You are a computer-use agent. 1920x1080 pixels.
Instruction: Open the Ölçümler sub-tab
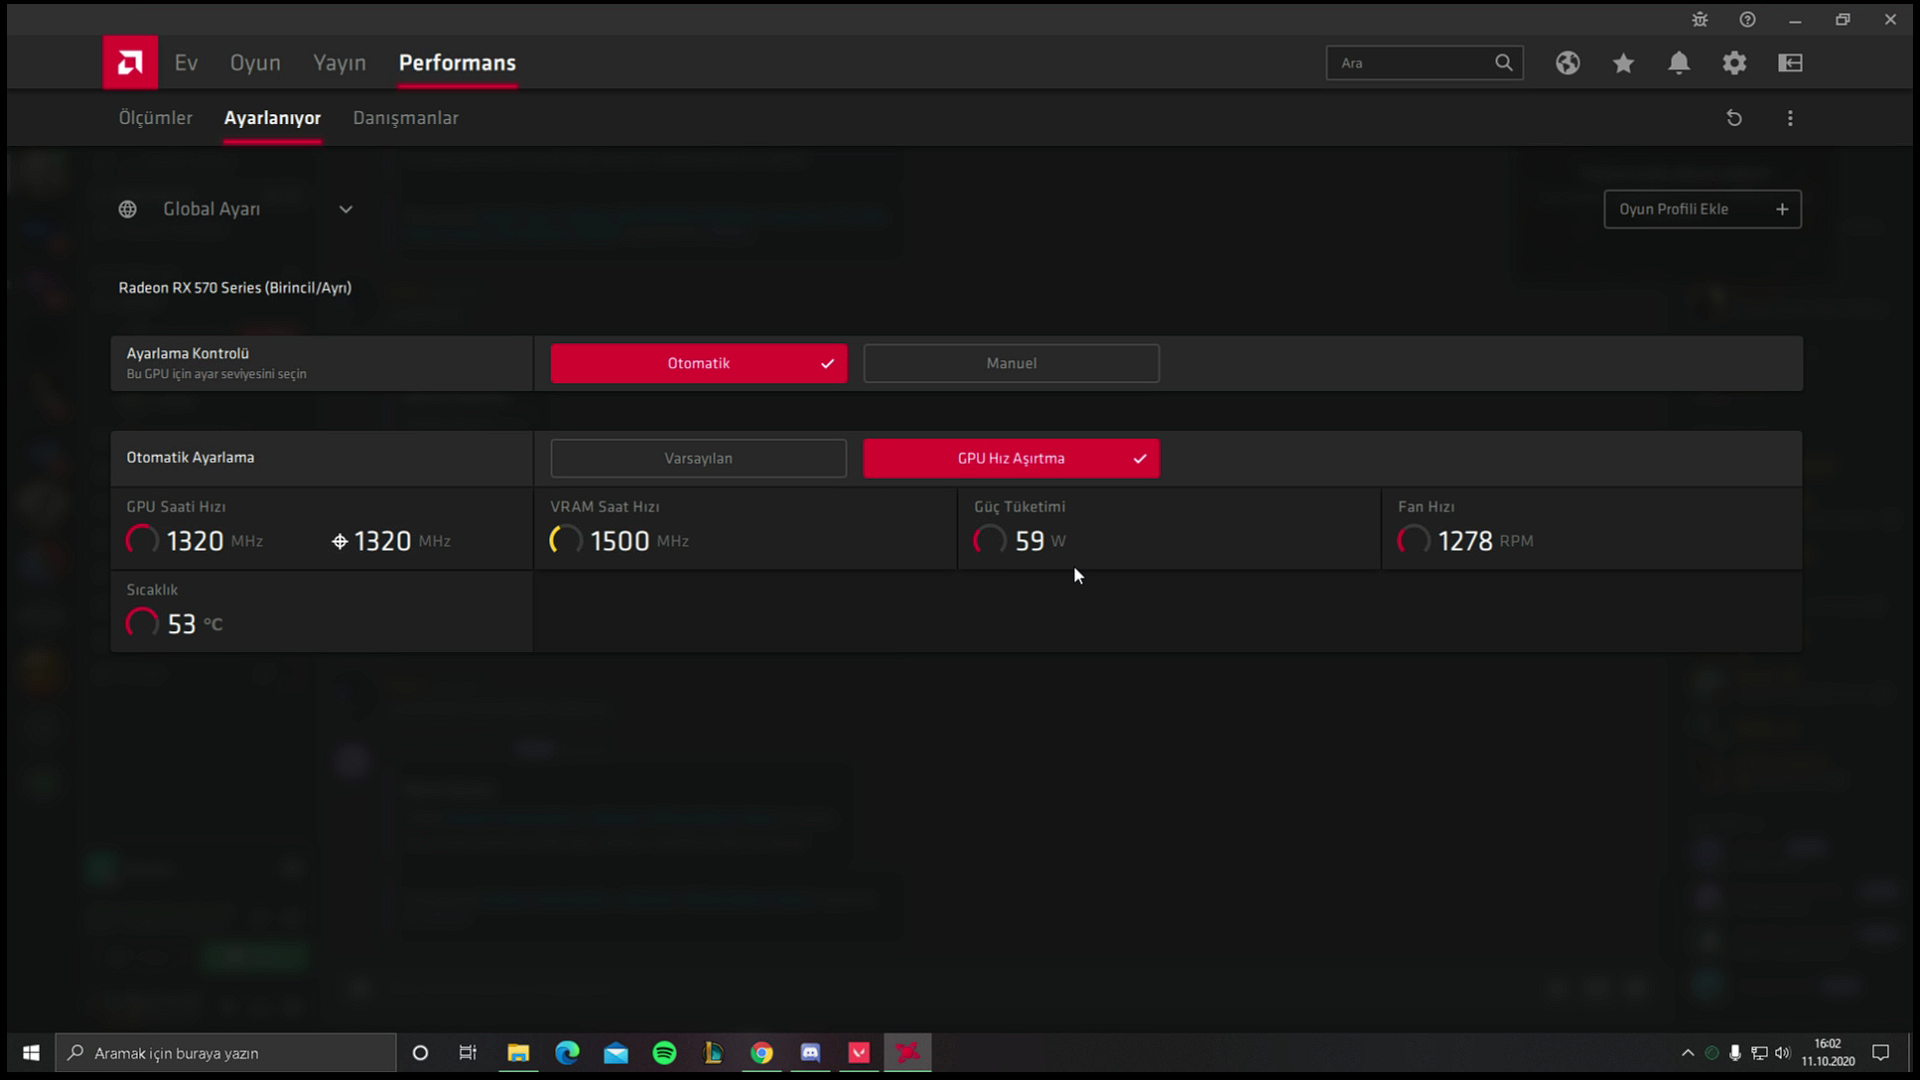155,118
